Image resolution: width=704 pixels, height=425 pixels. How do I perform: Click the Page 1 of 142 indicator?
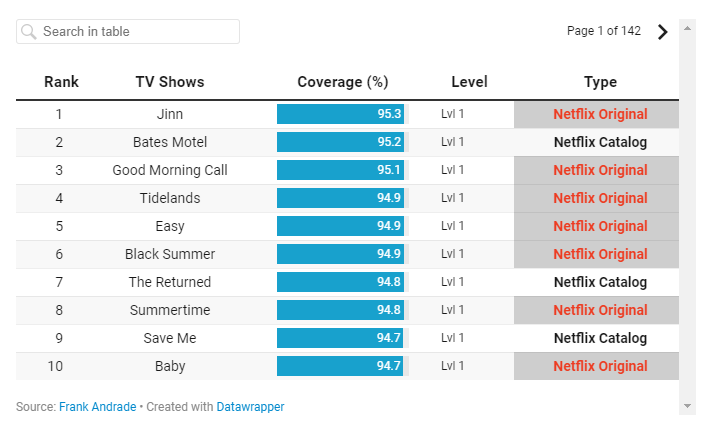(603, 31)
